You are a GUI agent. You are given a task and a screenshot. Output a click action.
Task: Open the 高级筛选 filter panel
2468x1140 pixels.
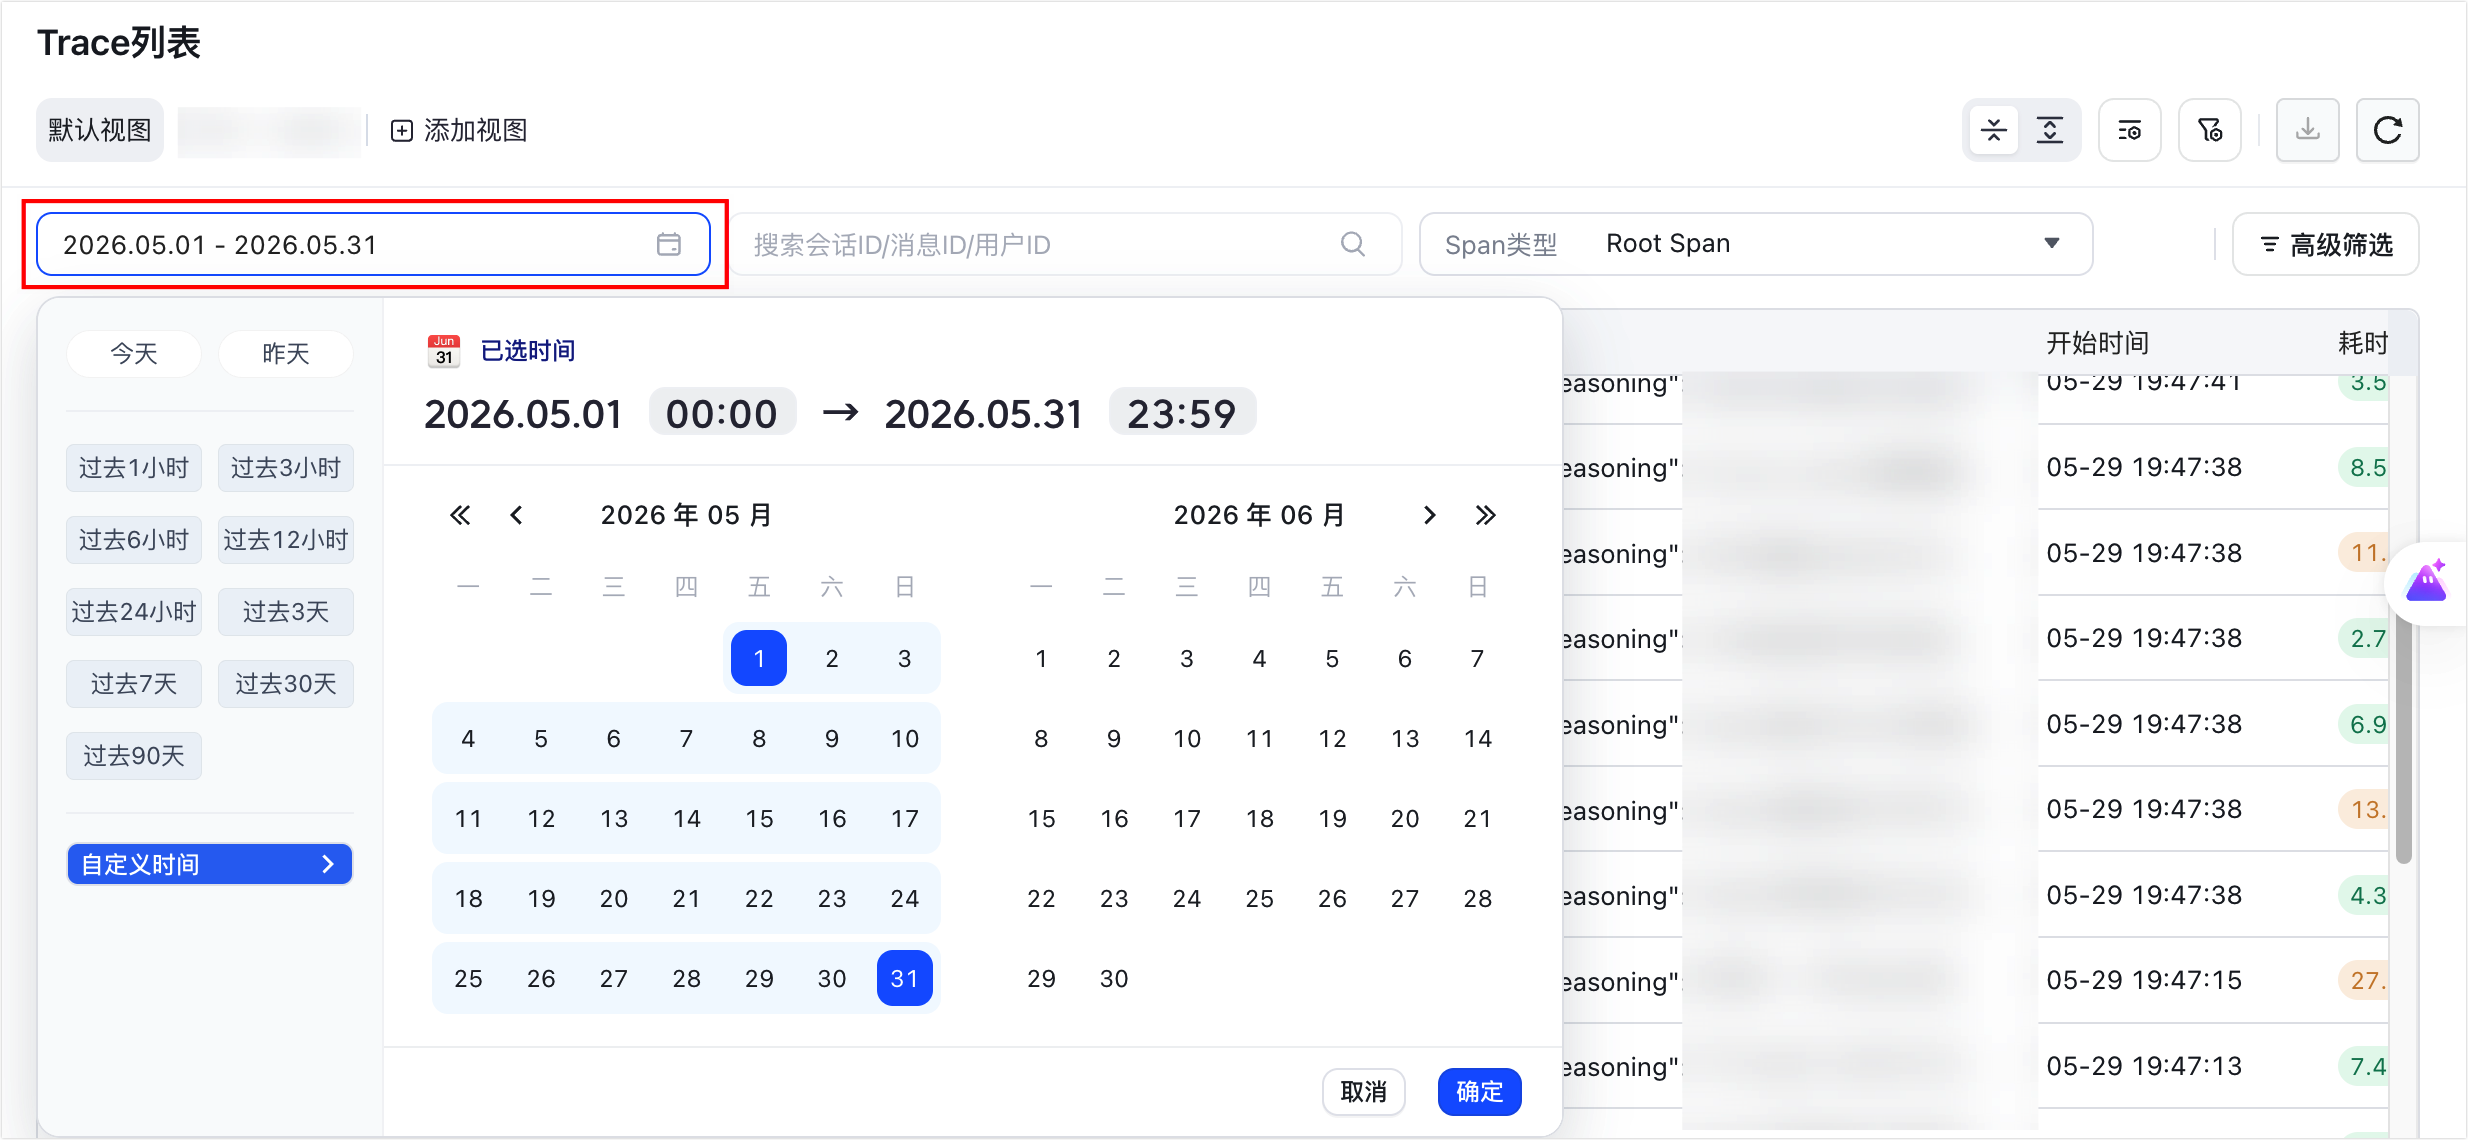click(2325, 244)
